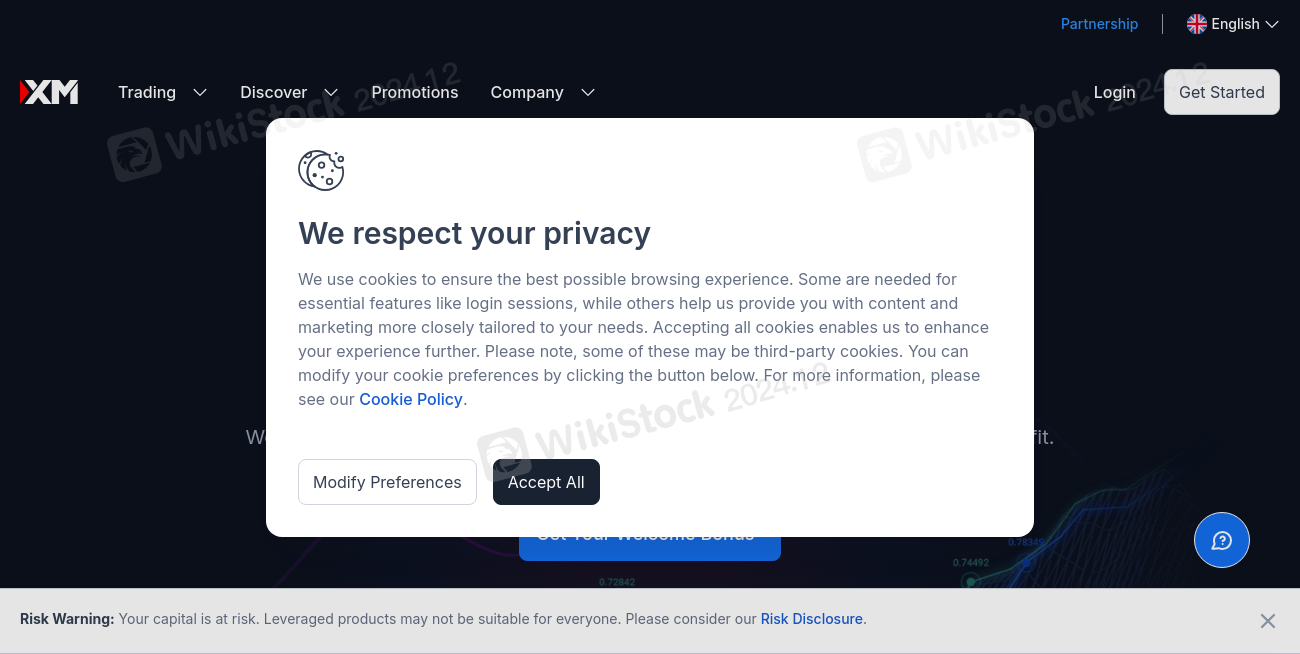Follow the Risk Disclosure link

coord(811,619)
